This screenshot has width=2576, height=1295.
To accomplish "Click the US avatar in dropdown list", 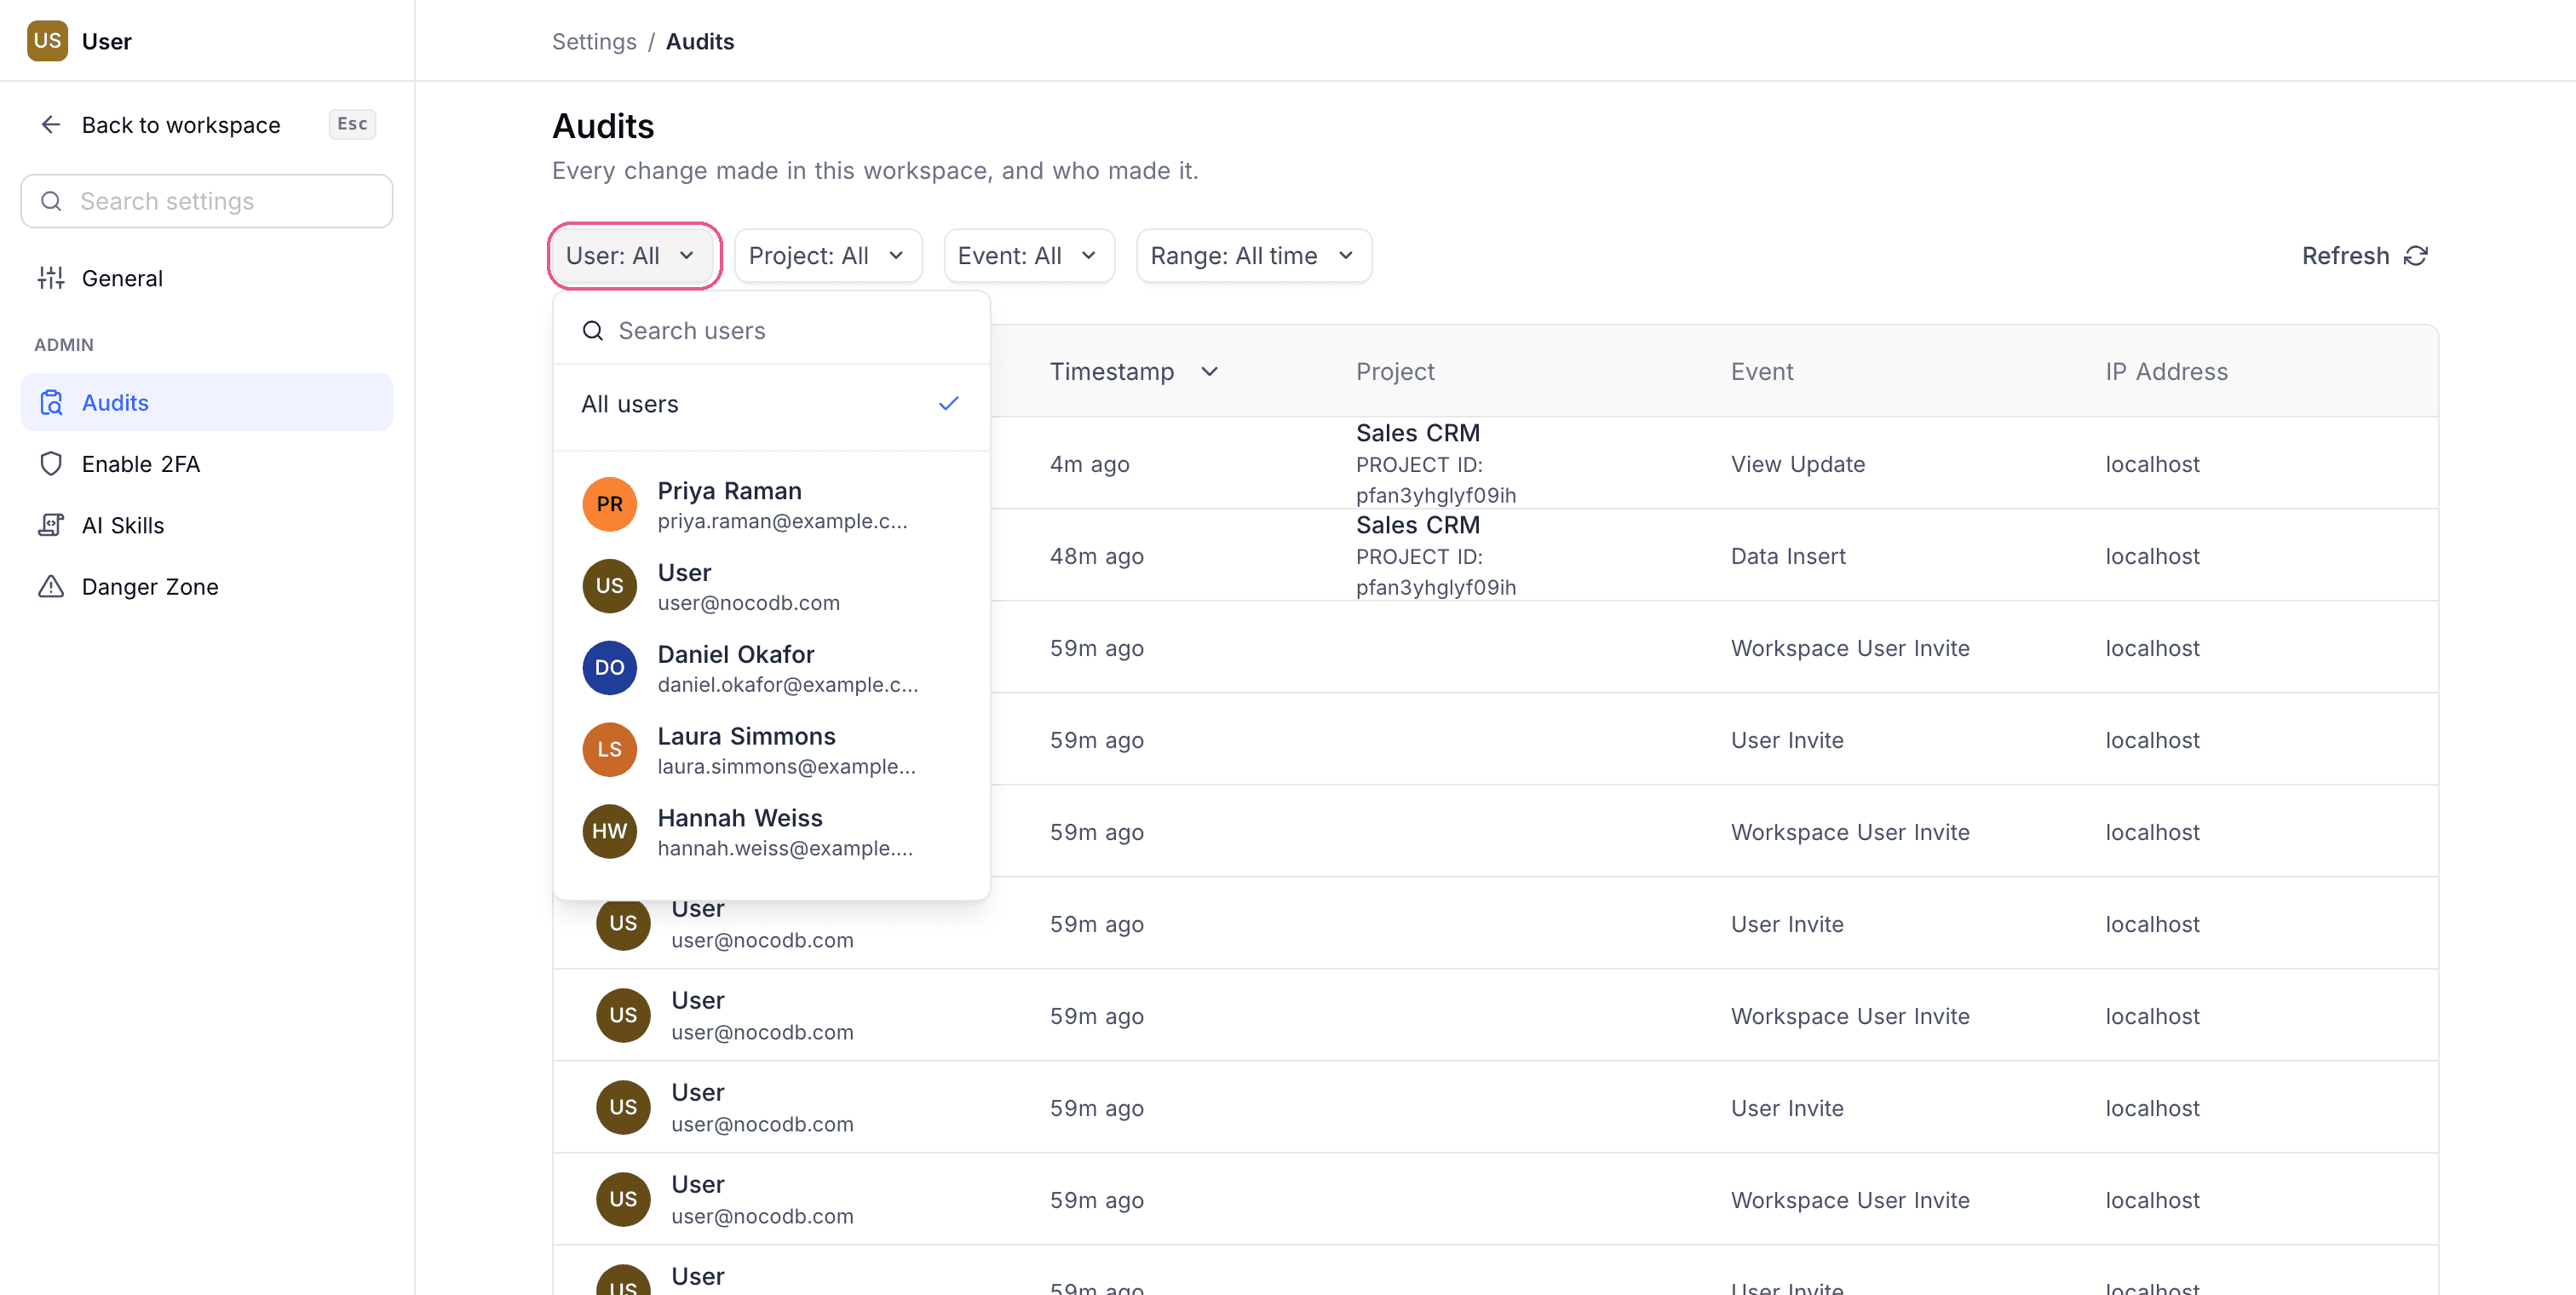I will pyautogui.click(x=610, y=586).
